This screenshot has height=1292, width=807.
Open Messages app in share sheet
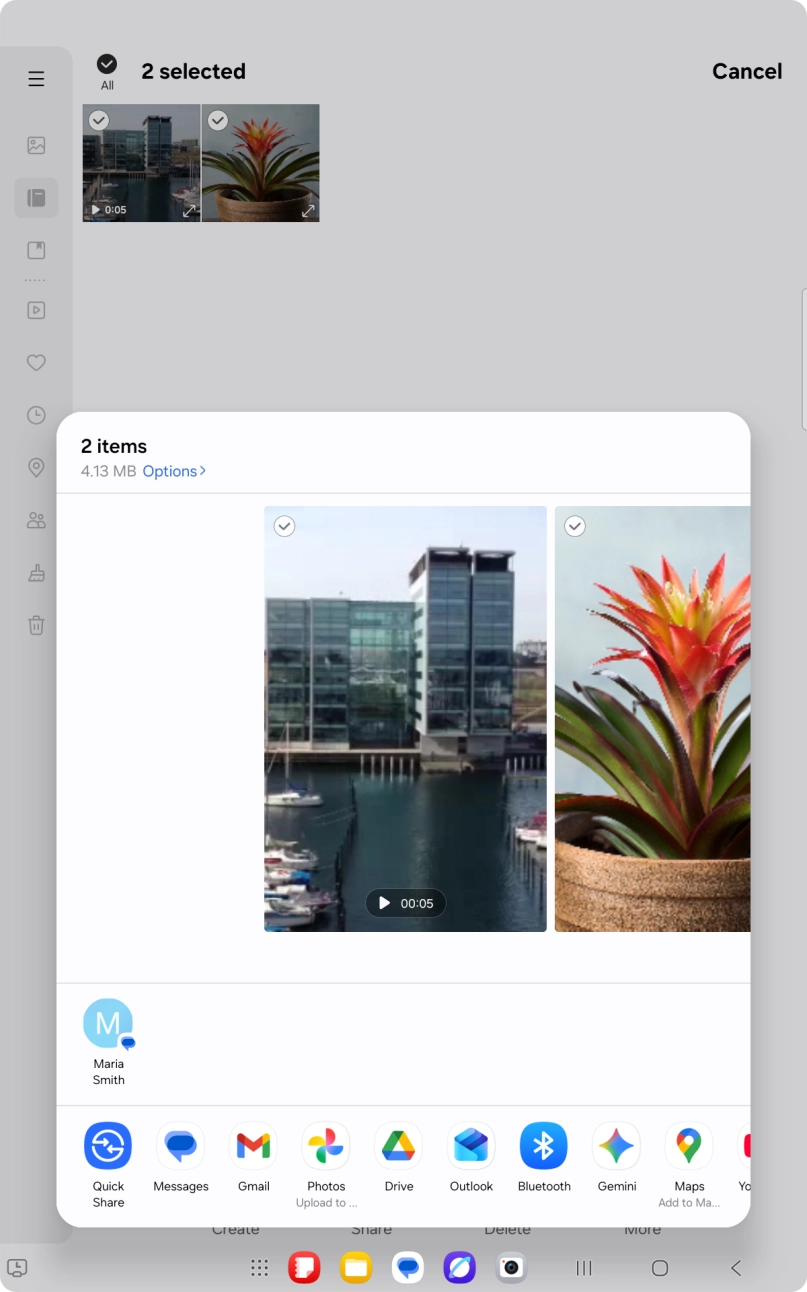(x=181, y=1146)
